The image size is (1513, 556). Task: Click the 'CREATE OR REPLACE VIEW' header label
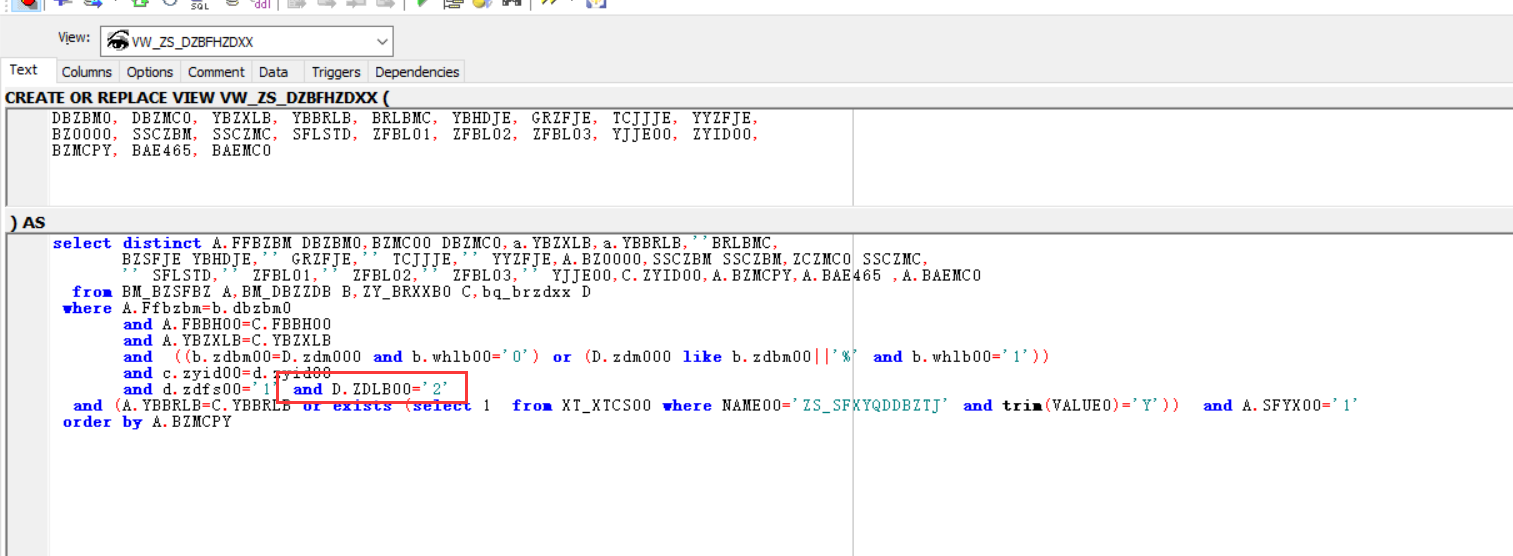(197, 97)
